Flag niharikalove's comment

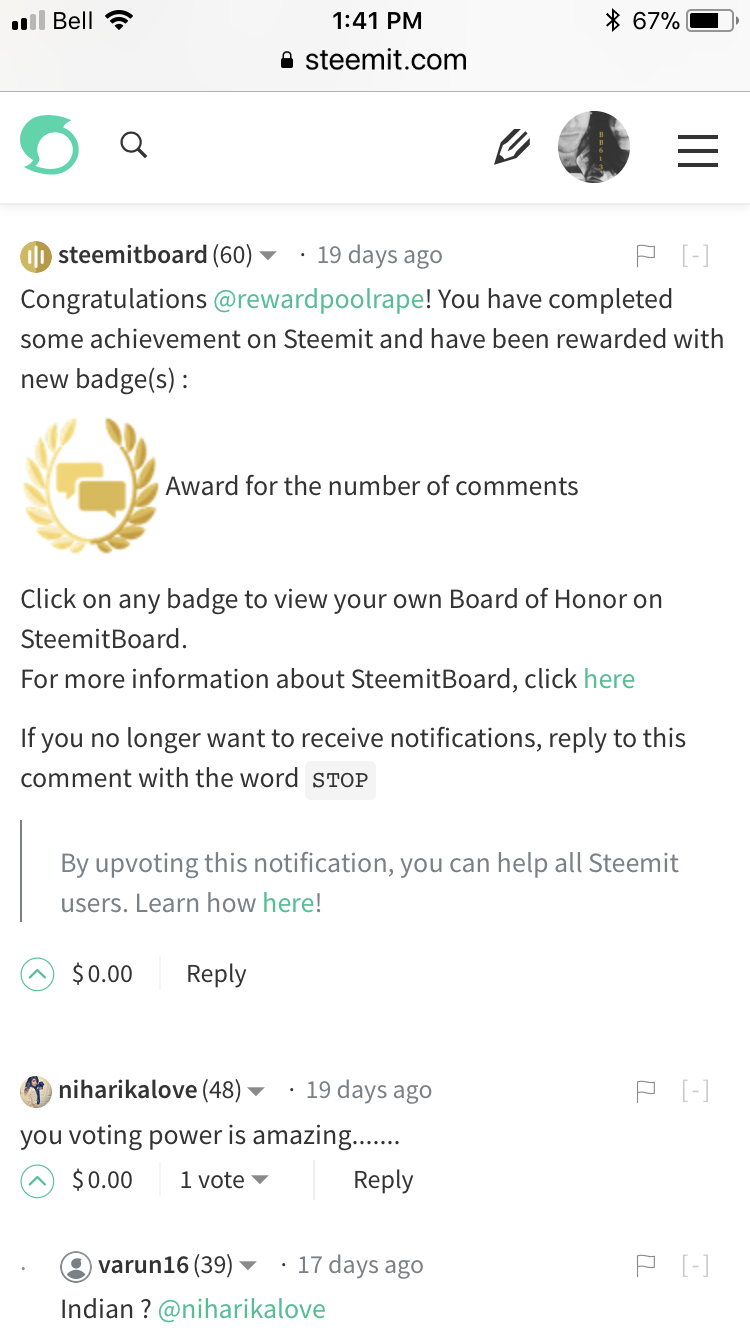pos(646,1091)
